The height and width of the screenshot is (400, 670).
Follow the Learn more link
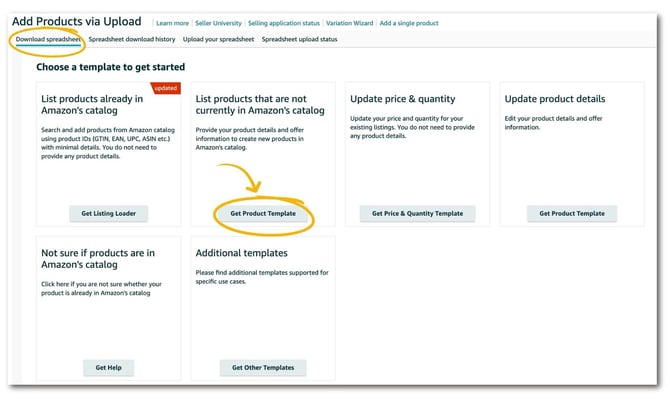pos(172,23)
